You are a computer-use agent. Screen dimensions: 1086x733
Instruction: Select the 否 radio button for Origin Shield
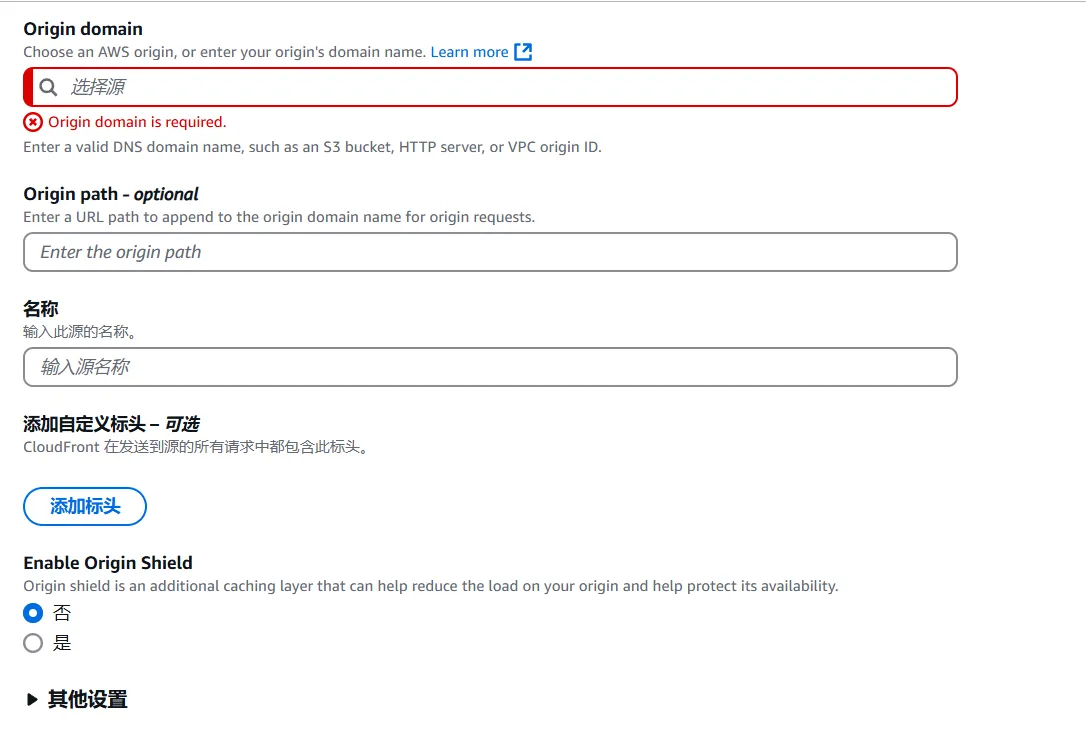click(x=33, y=613)
